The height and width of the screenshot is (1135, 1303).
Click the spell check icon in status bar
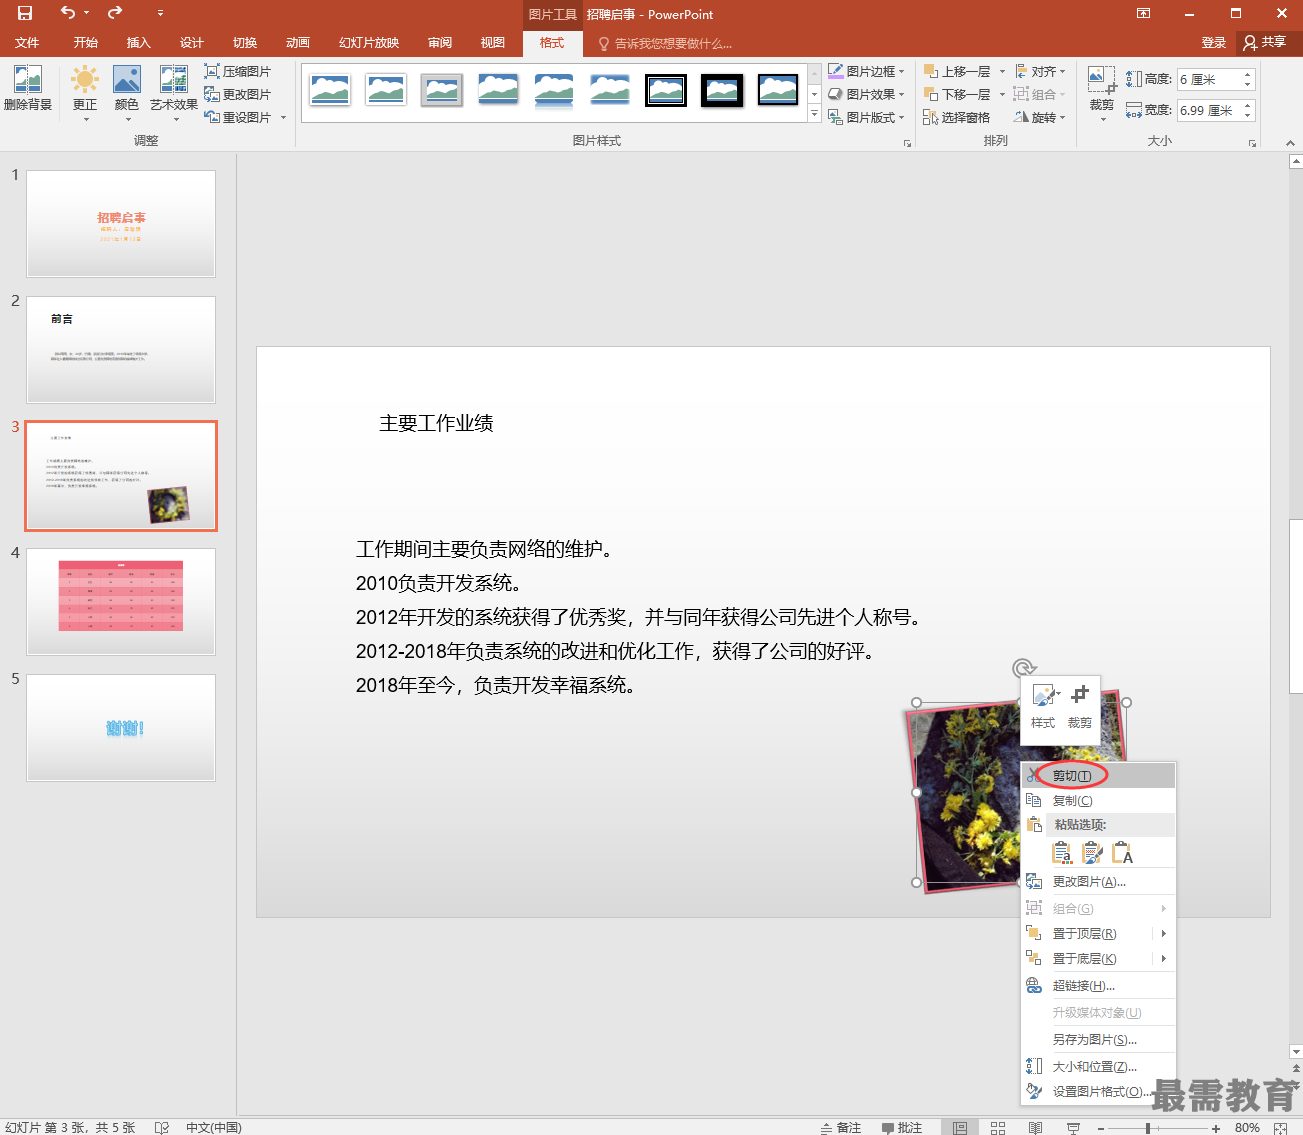161,1127
